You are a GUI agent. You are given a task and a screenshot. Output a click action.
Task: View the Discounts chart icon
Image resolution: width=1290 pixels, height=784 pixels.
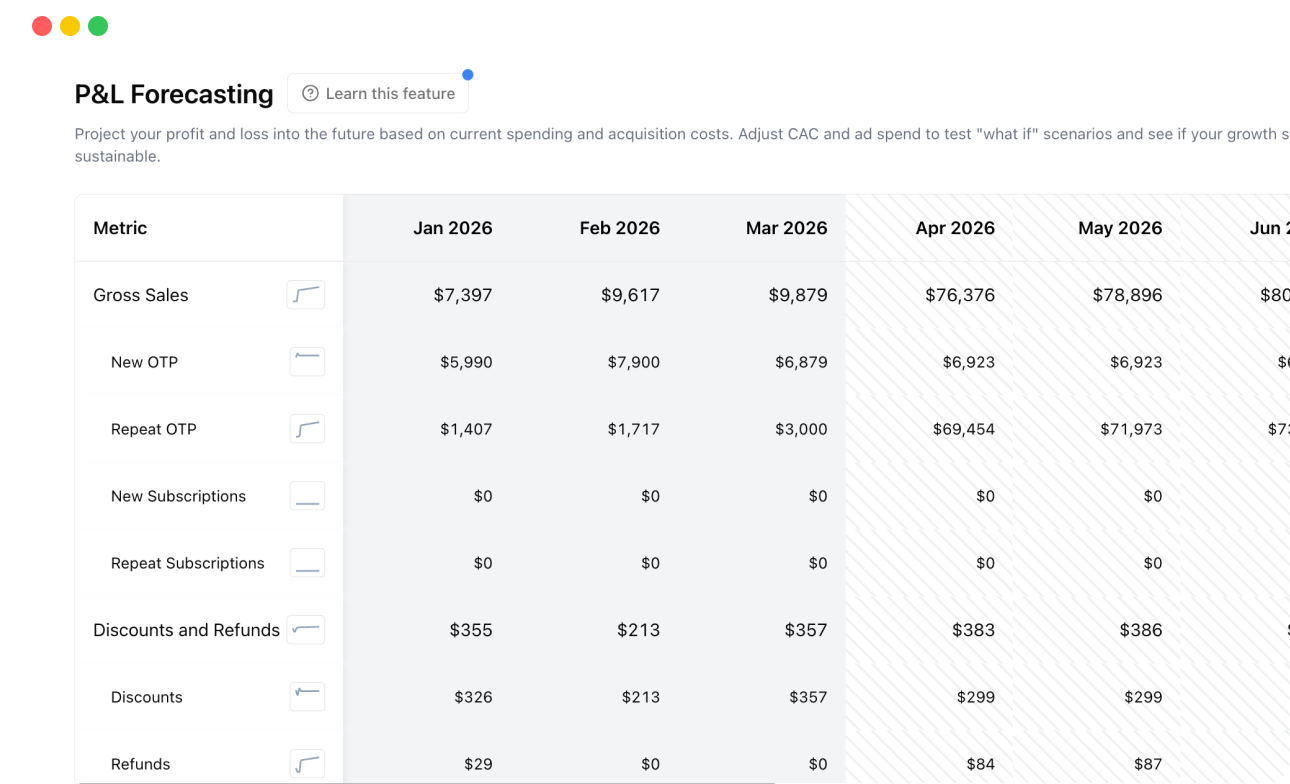[x=306, y=697]
